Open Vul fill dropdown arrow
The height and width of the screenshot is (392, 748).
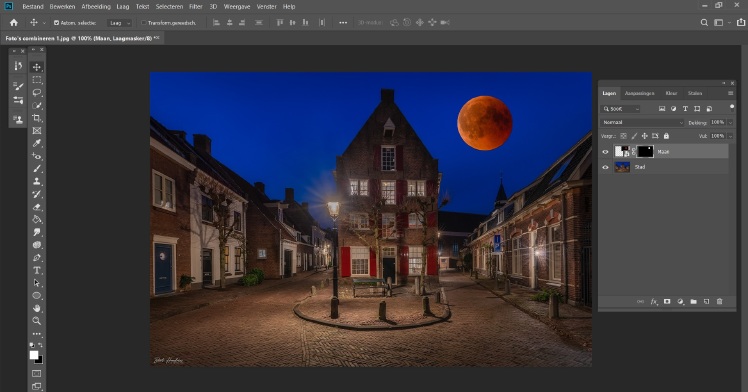(x=730, y=136)
